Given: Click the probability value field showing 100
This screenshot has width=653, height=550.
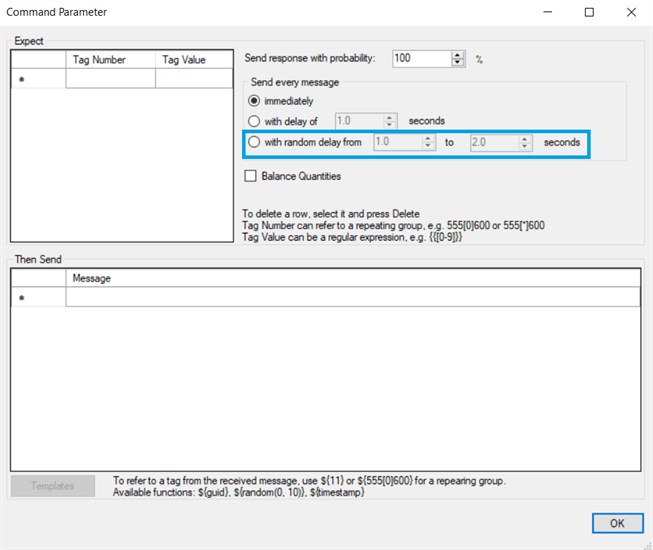Looking at the screenshot, I should coord(422,58).
